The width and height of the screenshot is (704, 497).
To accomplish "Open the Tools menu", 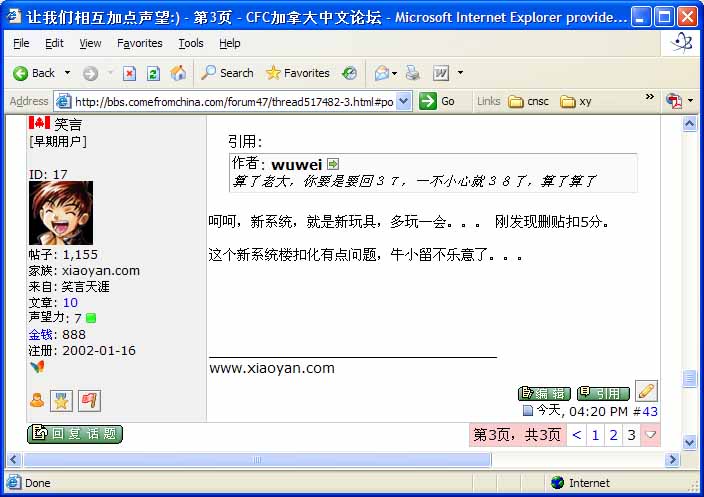I will coord(190,43).
